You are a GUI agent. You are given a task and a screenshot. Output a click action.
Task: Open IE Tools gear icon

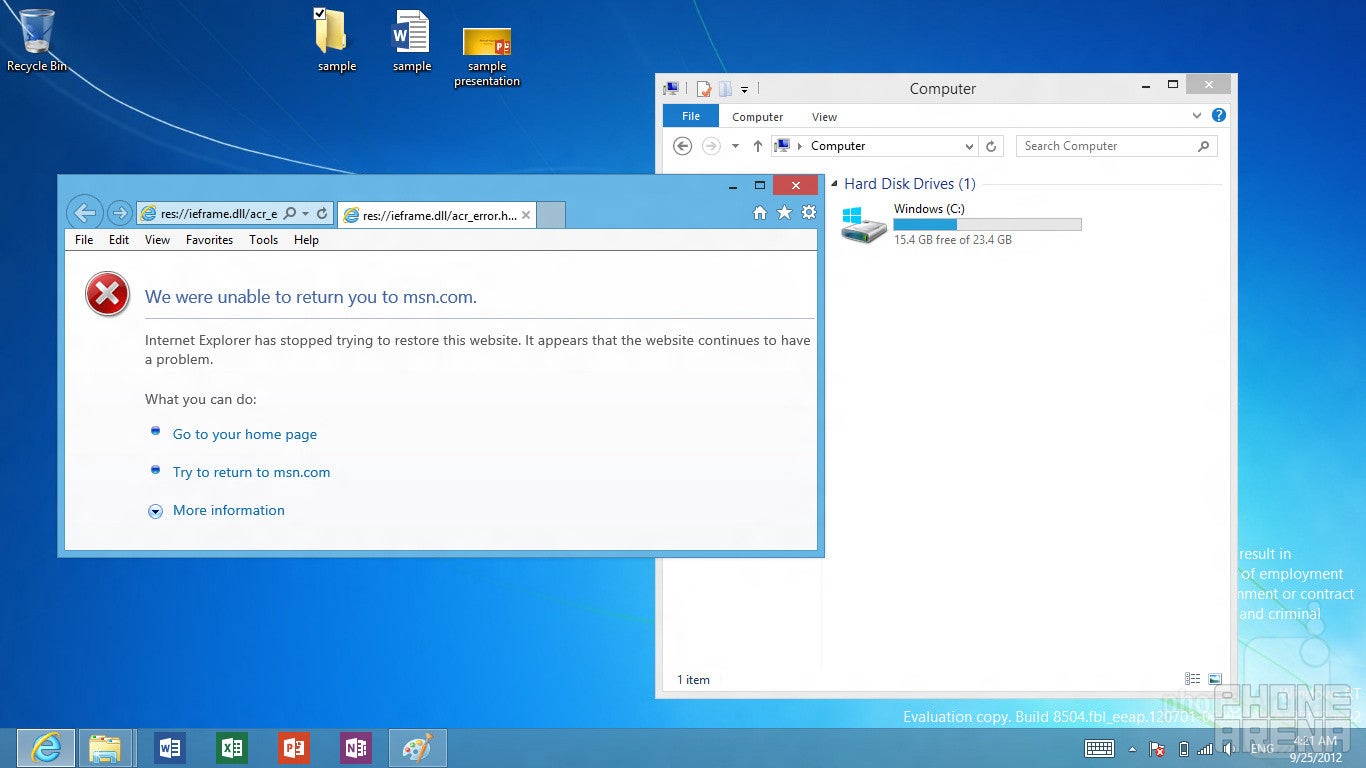click(x=809, y=212)
